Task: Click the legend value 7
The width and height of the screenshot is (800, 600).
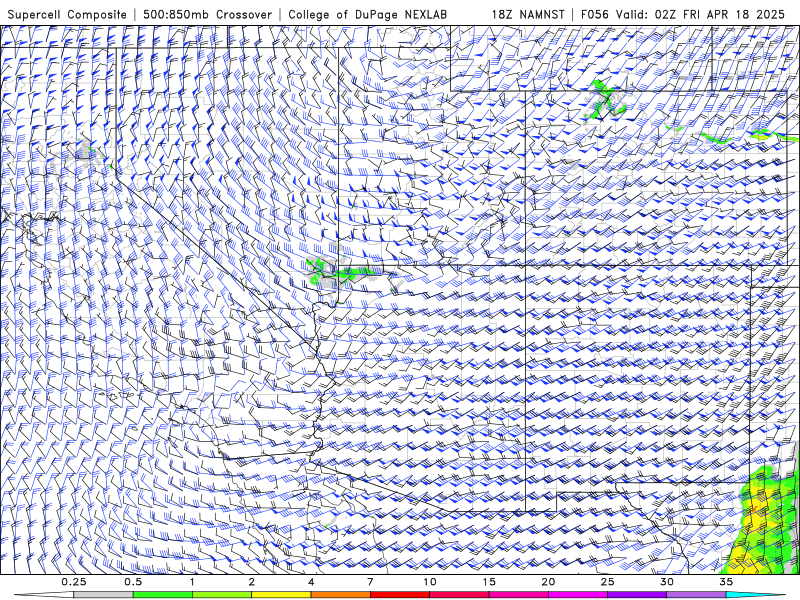Action: click(370, 582)
